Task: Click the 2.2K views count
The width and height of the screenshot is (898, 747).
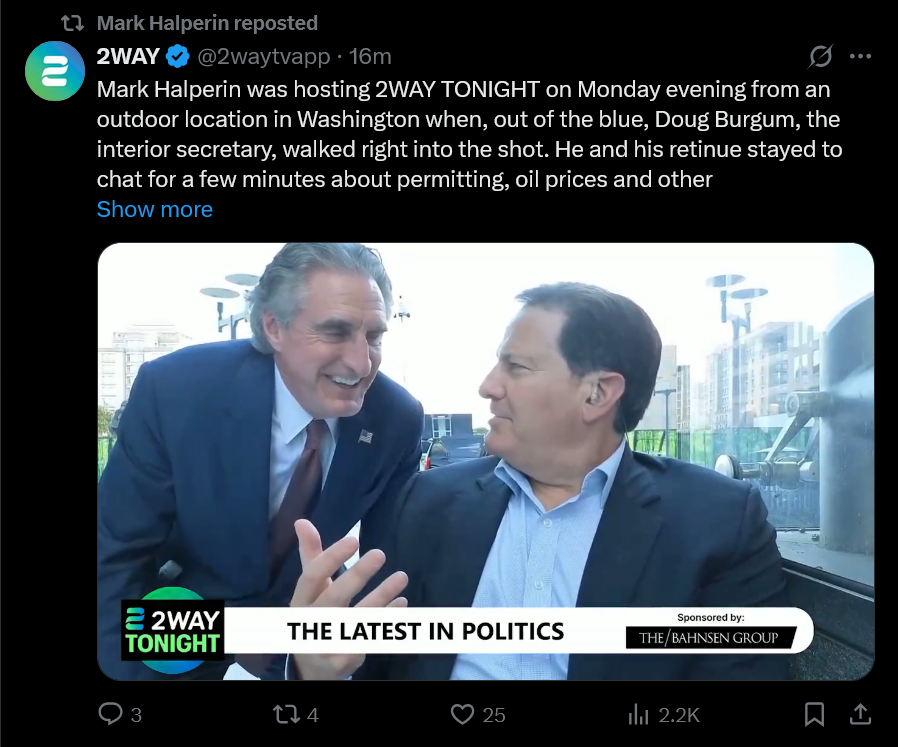Action: pyautogui.click(x=679, y=715)
